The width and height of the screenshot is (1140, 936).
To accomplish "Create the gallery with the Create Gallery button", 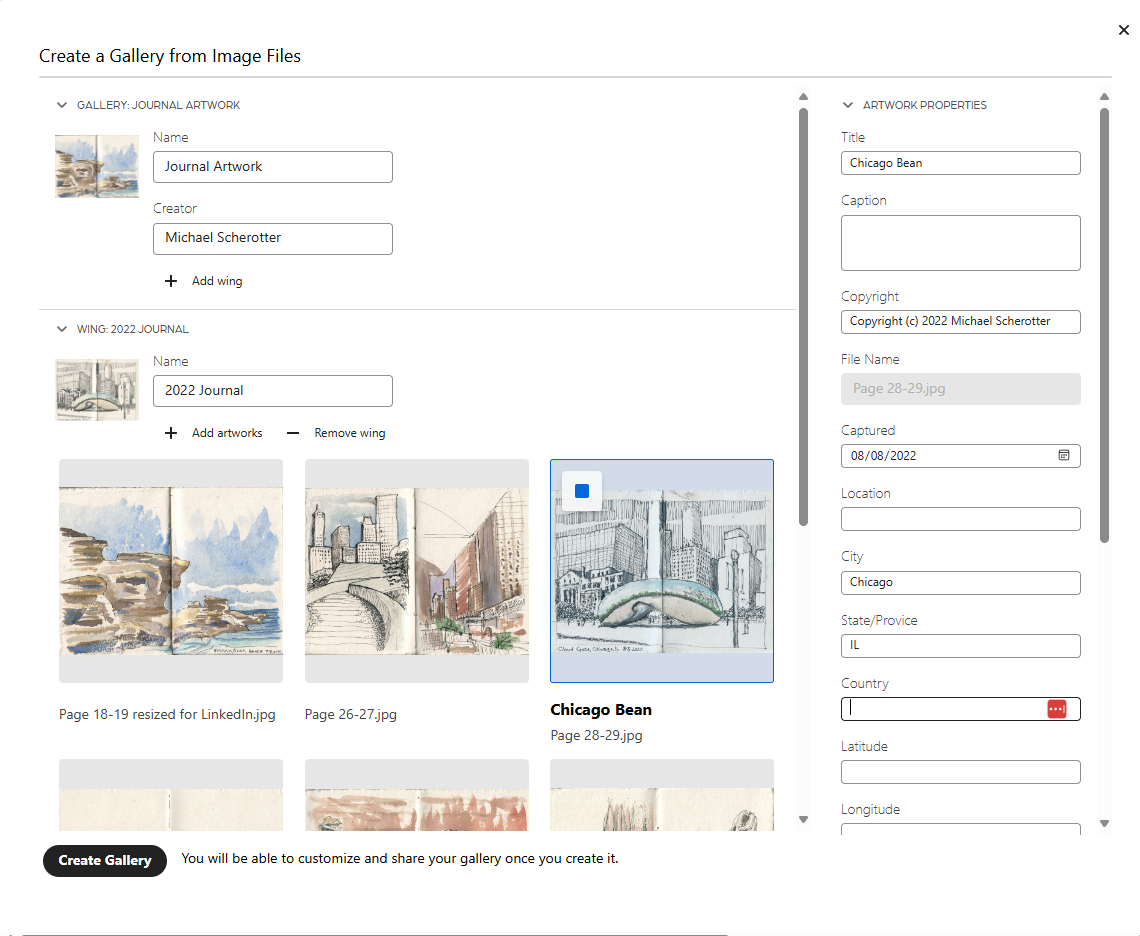I will point(105,860).
